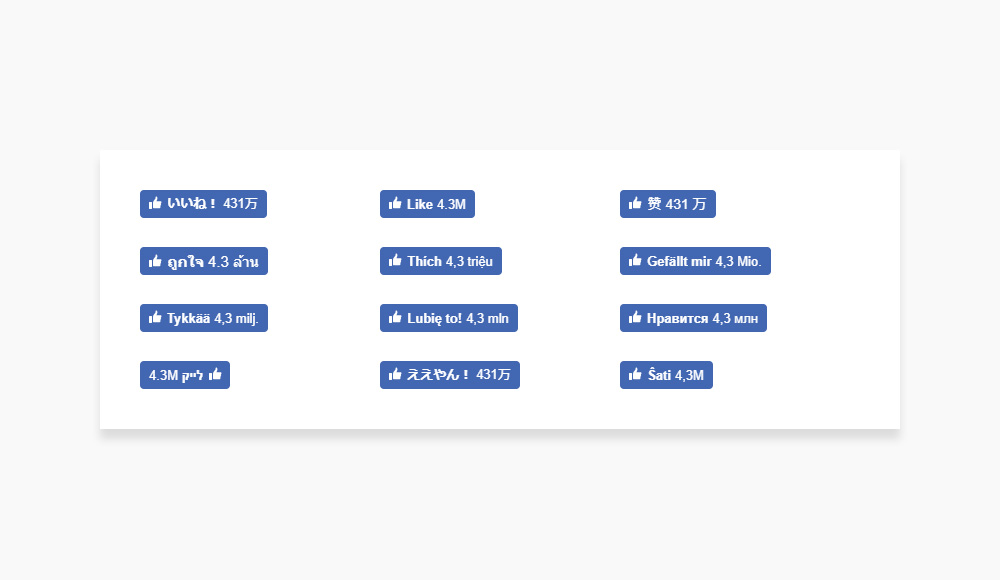
Task: Click the 赞 431 万 button label
Action: 677,204
